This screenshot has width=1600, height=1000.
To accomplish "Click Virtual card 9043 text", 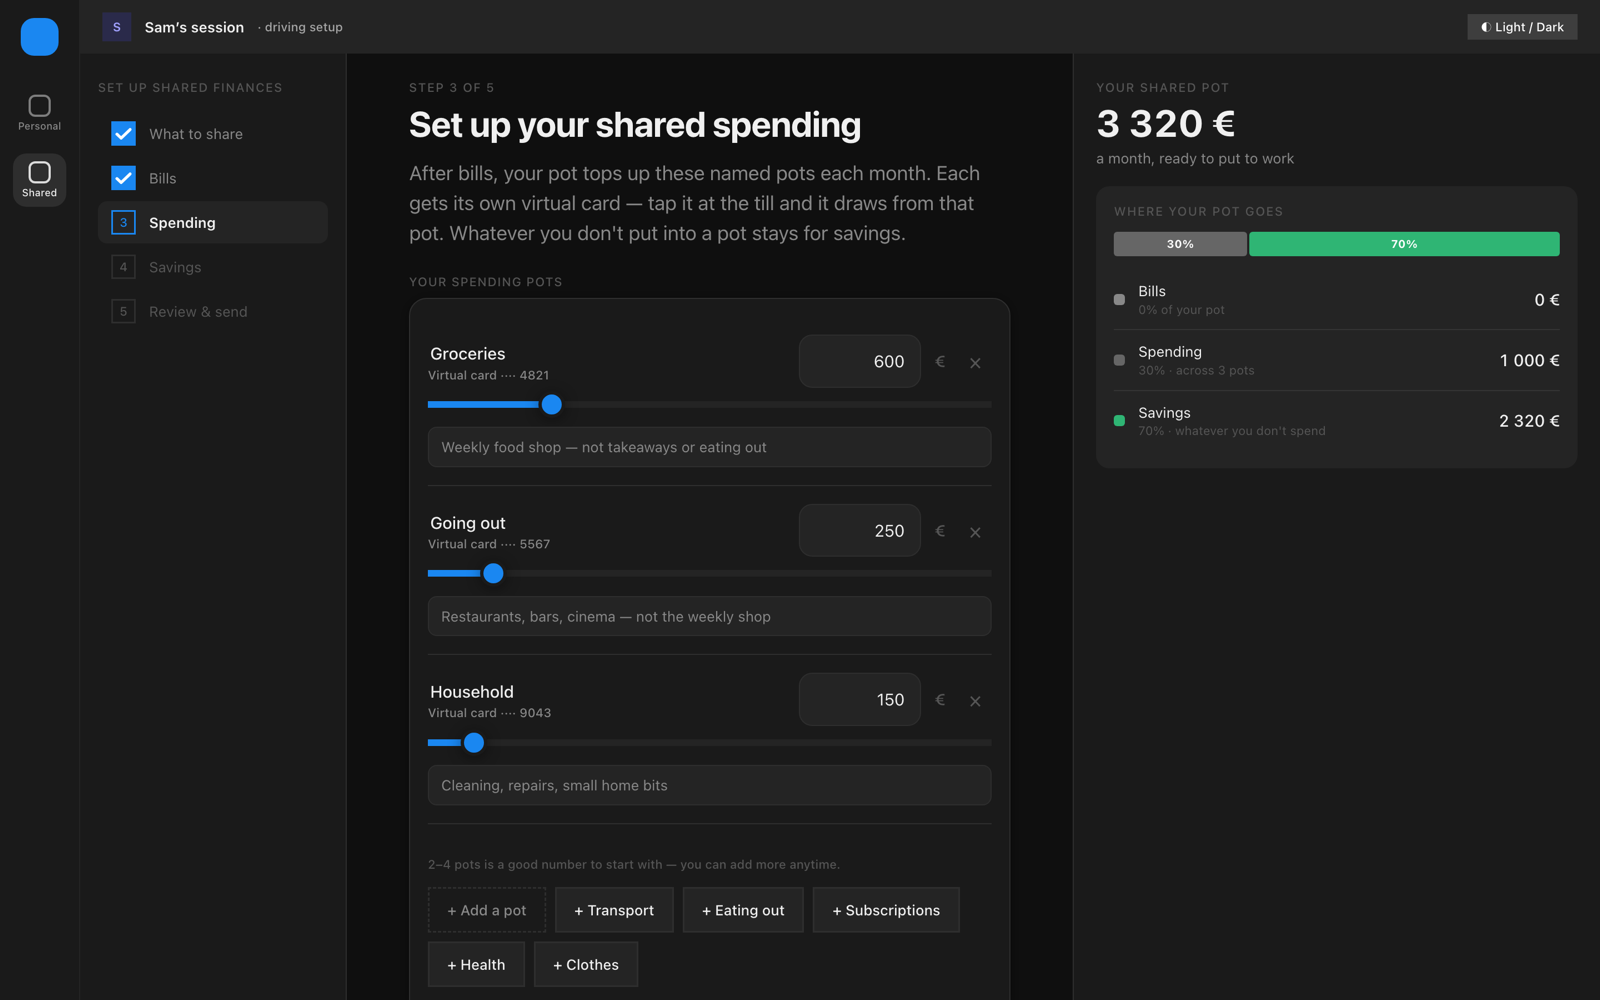I will 490,713.
